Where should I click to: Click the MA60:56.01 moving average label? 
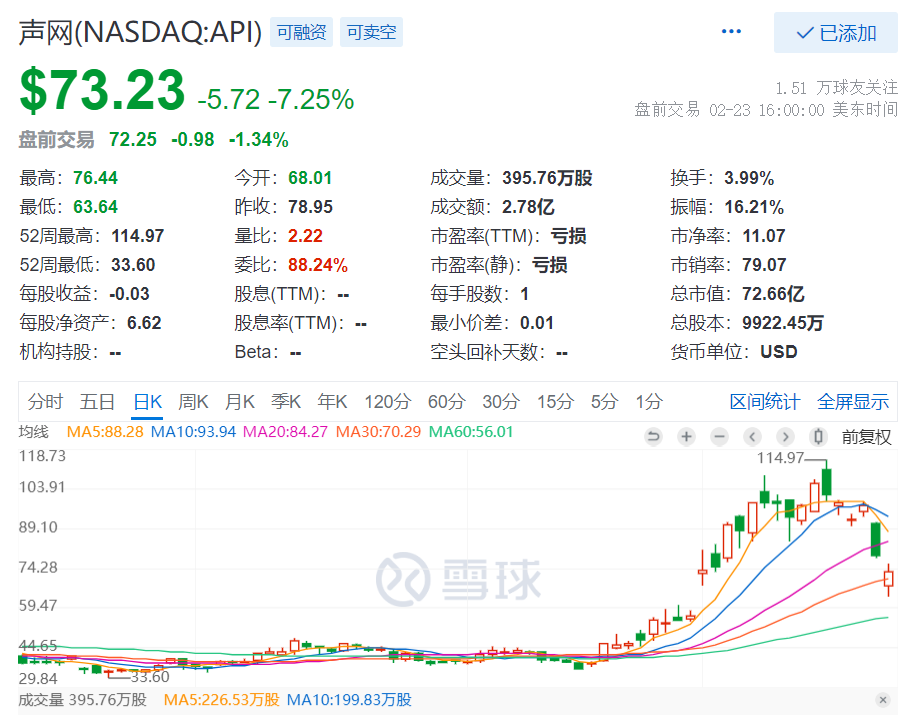[471, 432]
